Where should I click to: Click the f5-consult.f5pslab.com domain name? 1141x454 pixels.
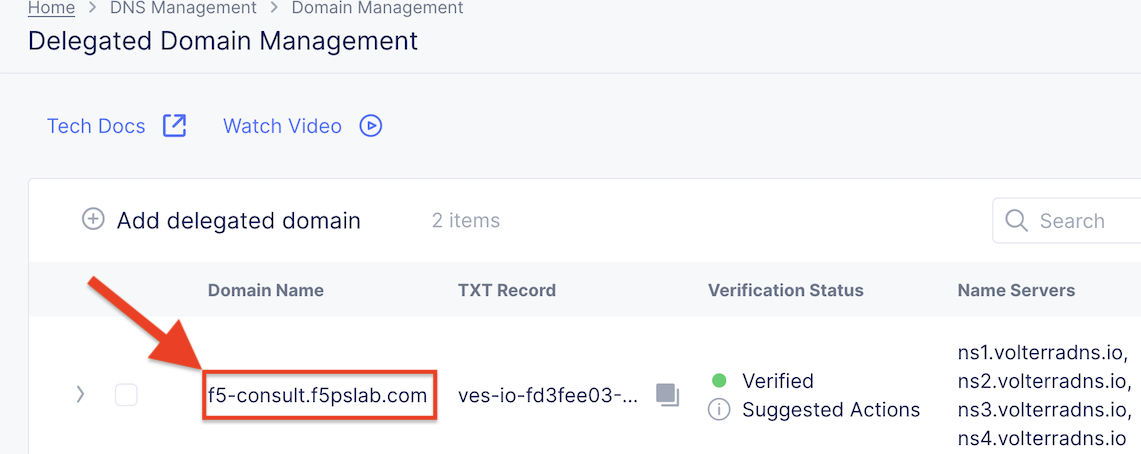click(x=318, y=395)
